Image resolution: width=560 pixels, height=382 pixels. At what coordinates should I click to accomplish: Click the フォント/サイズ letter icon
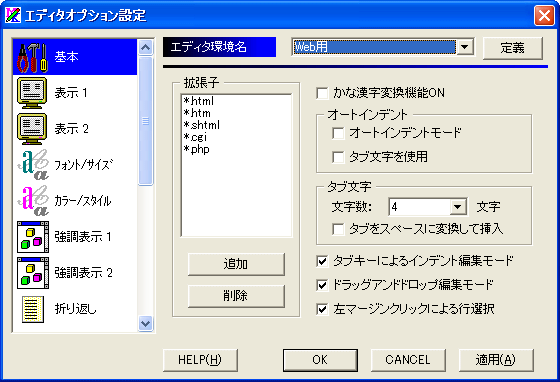(x=33, y=165)
